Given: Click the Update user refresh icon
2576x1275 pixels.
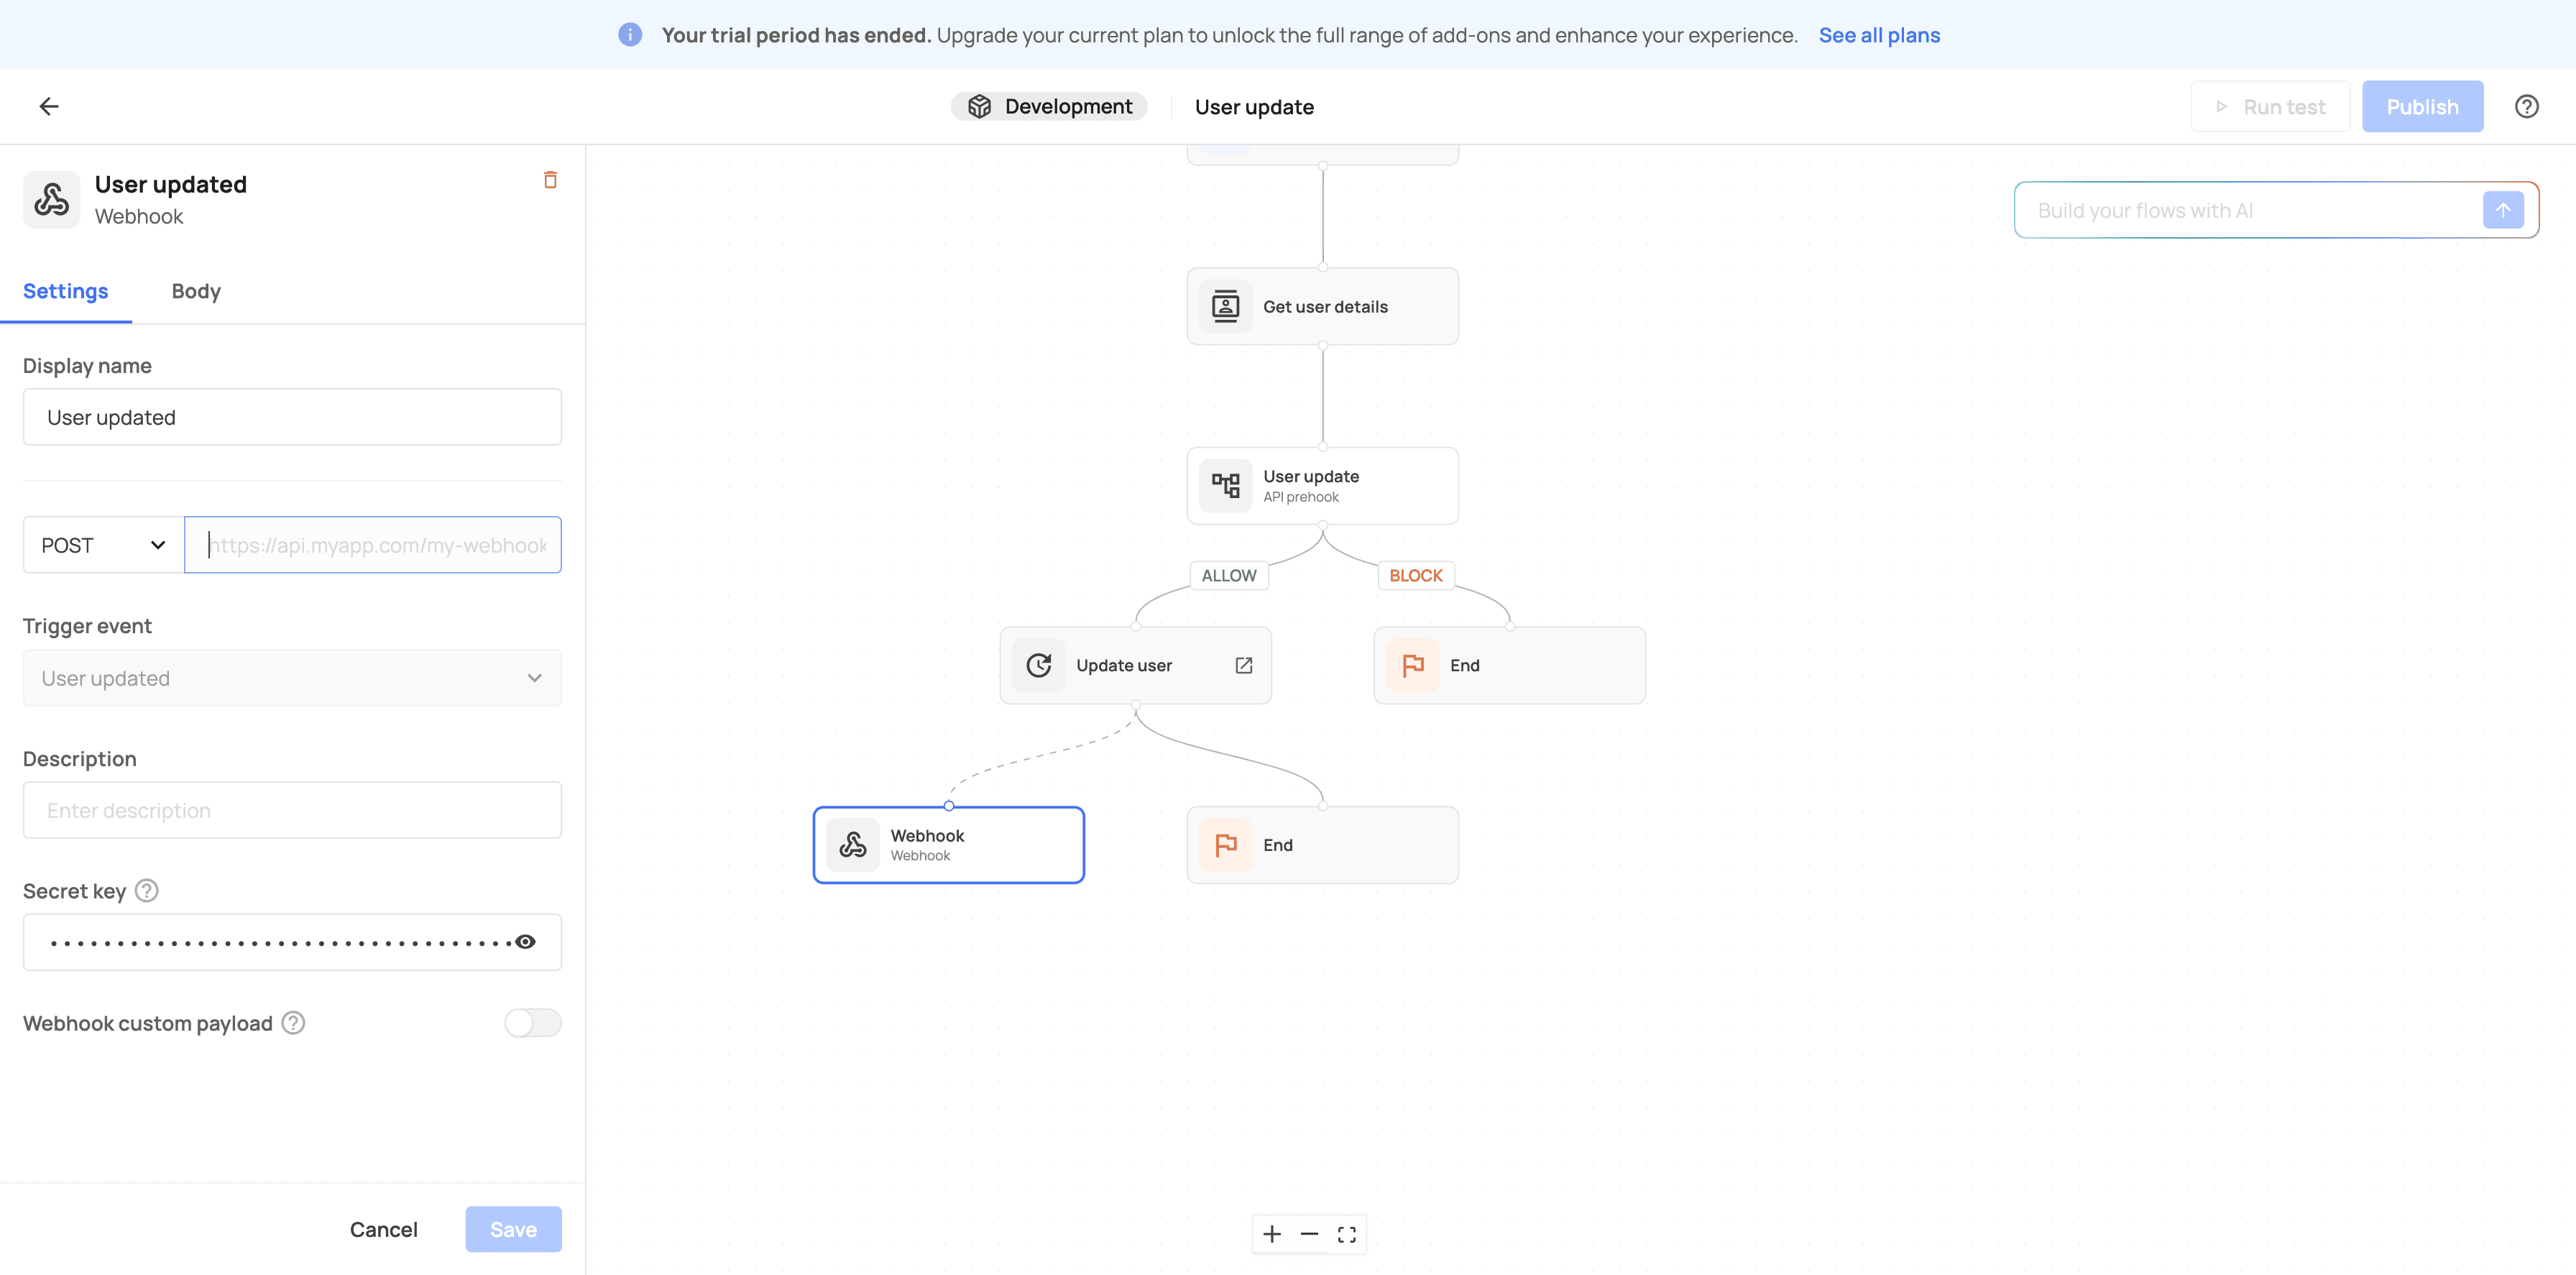Looking at the screenshot, I should tap(1039, 665).
